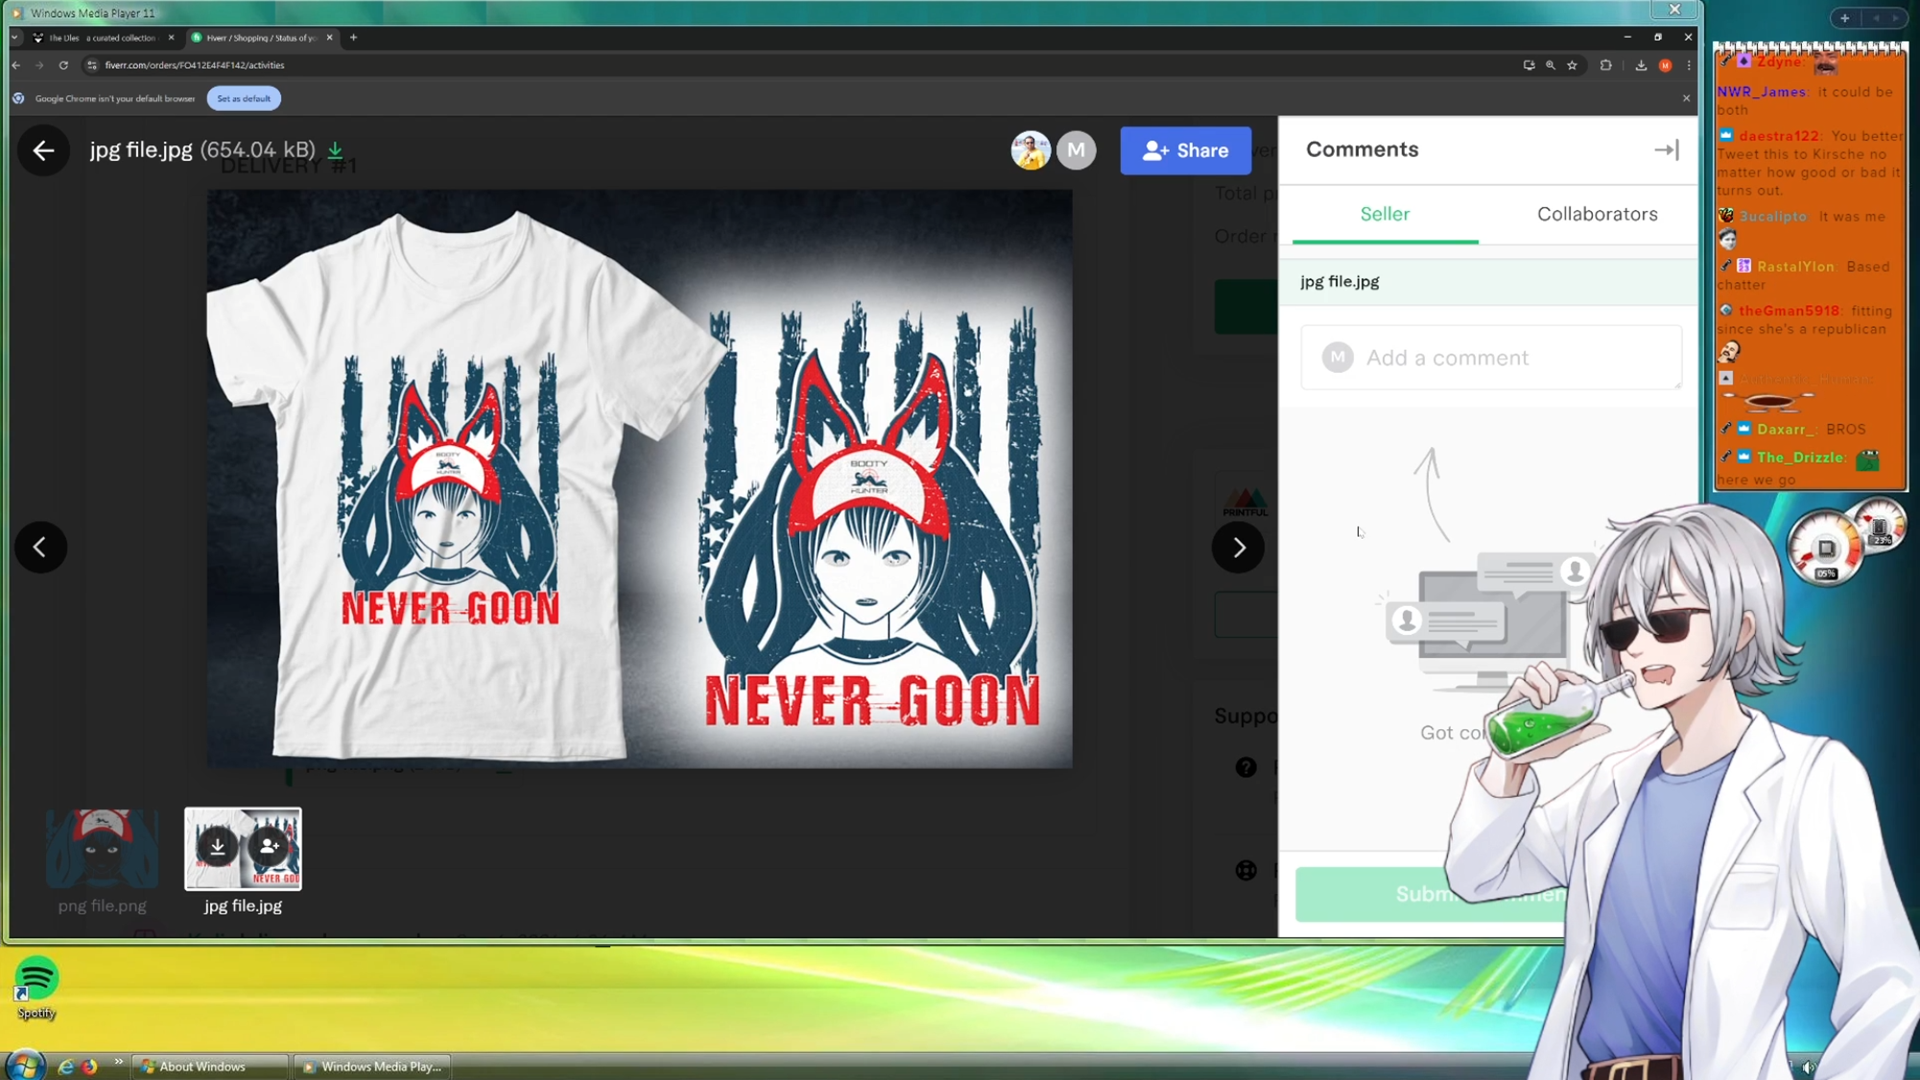This screenshot has width=1920, height=1080.
Task: Show the next image with the right arrow
Action: pyautogui.click(x=1238, y=547)
